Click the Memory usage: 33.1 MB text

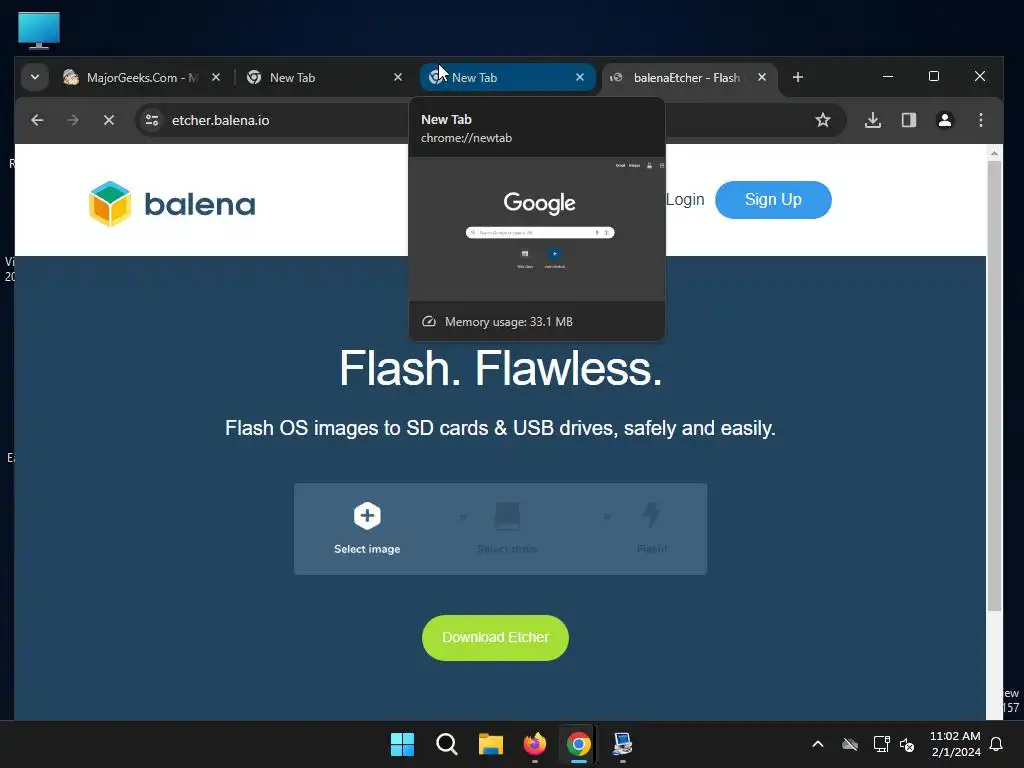pyautogui.click(x=508, y=322)
